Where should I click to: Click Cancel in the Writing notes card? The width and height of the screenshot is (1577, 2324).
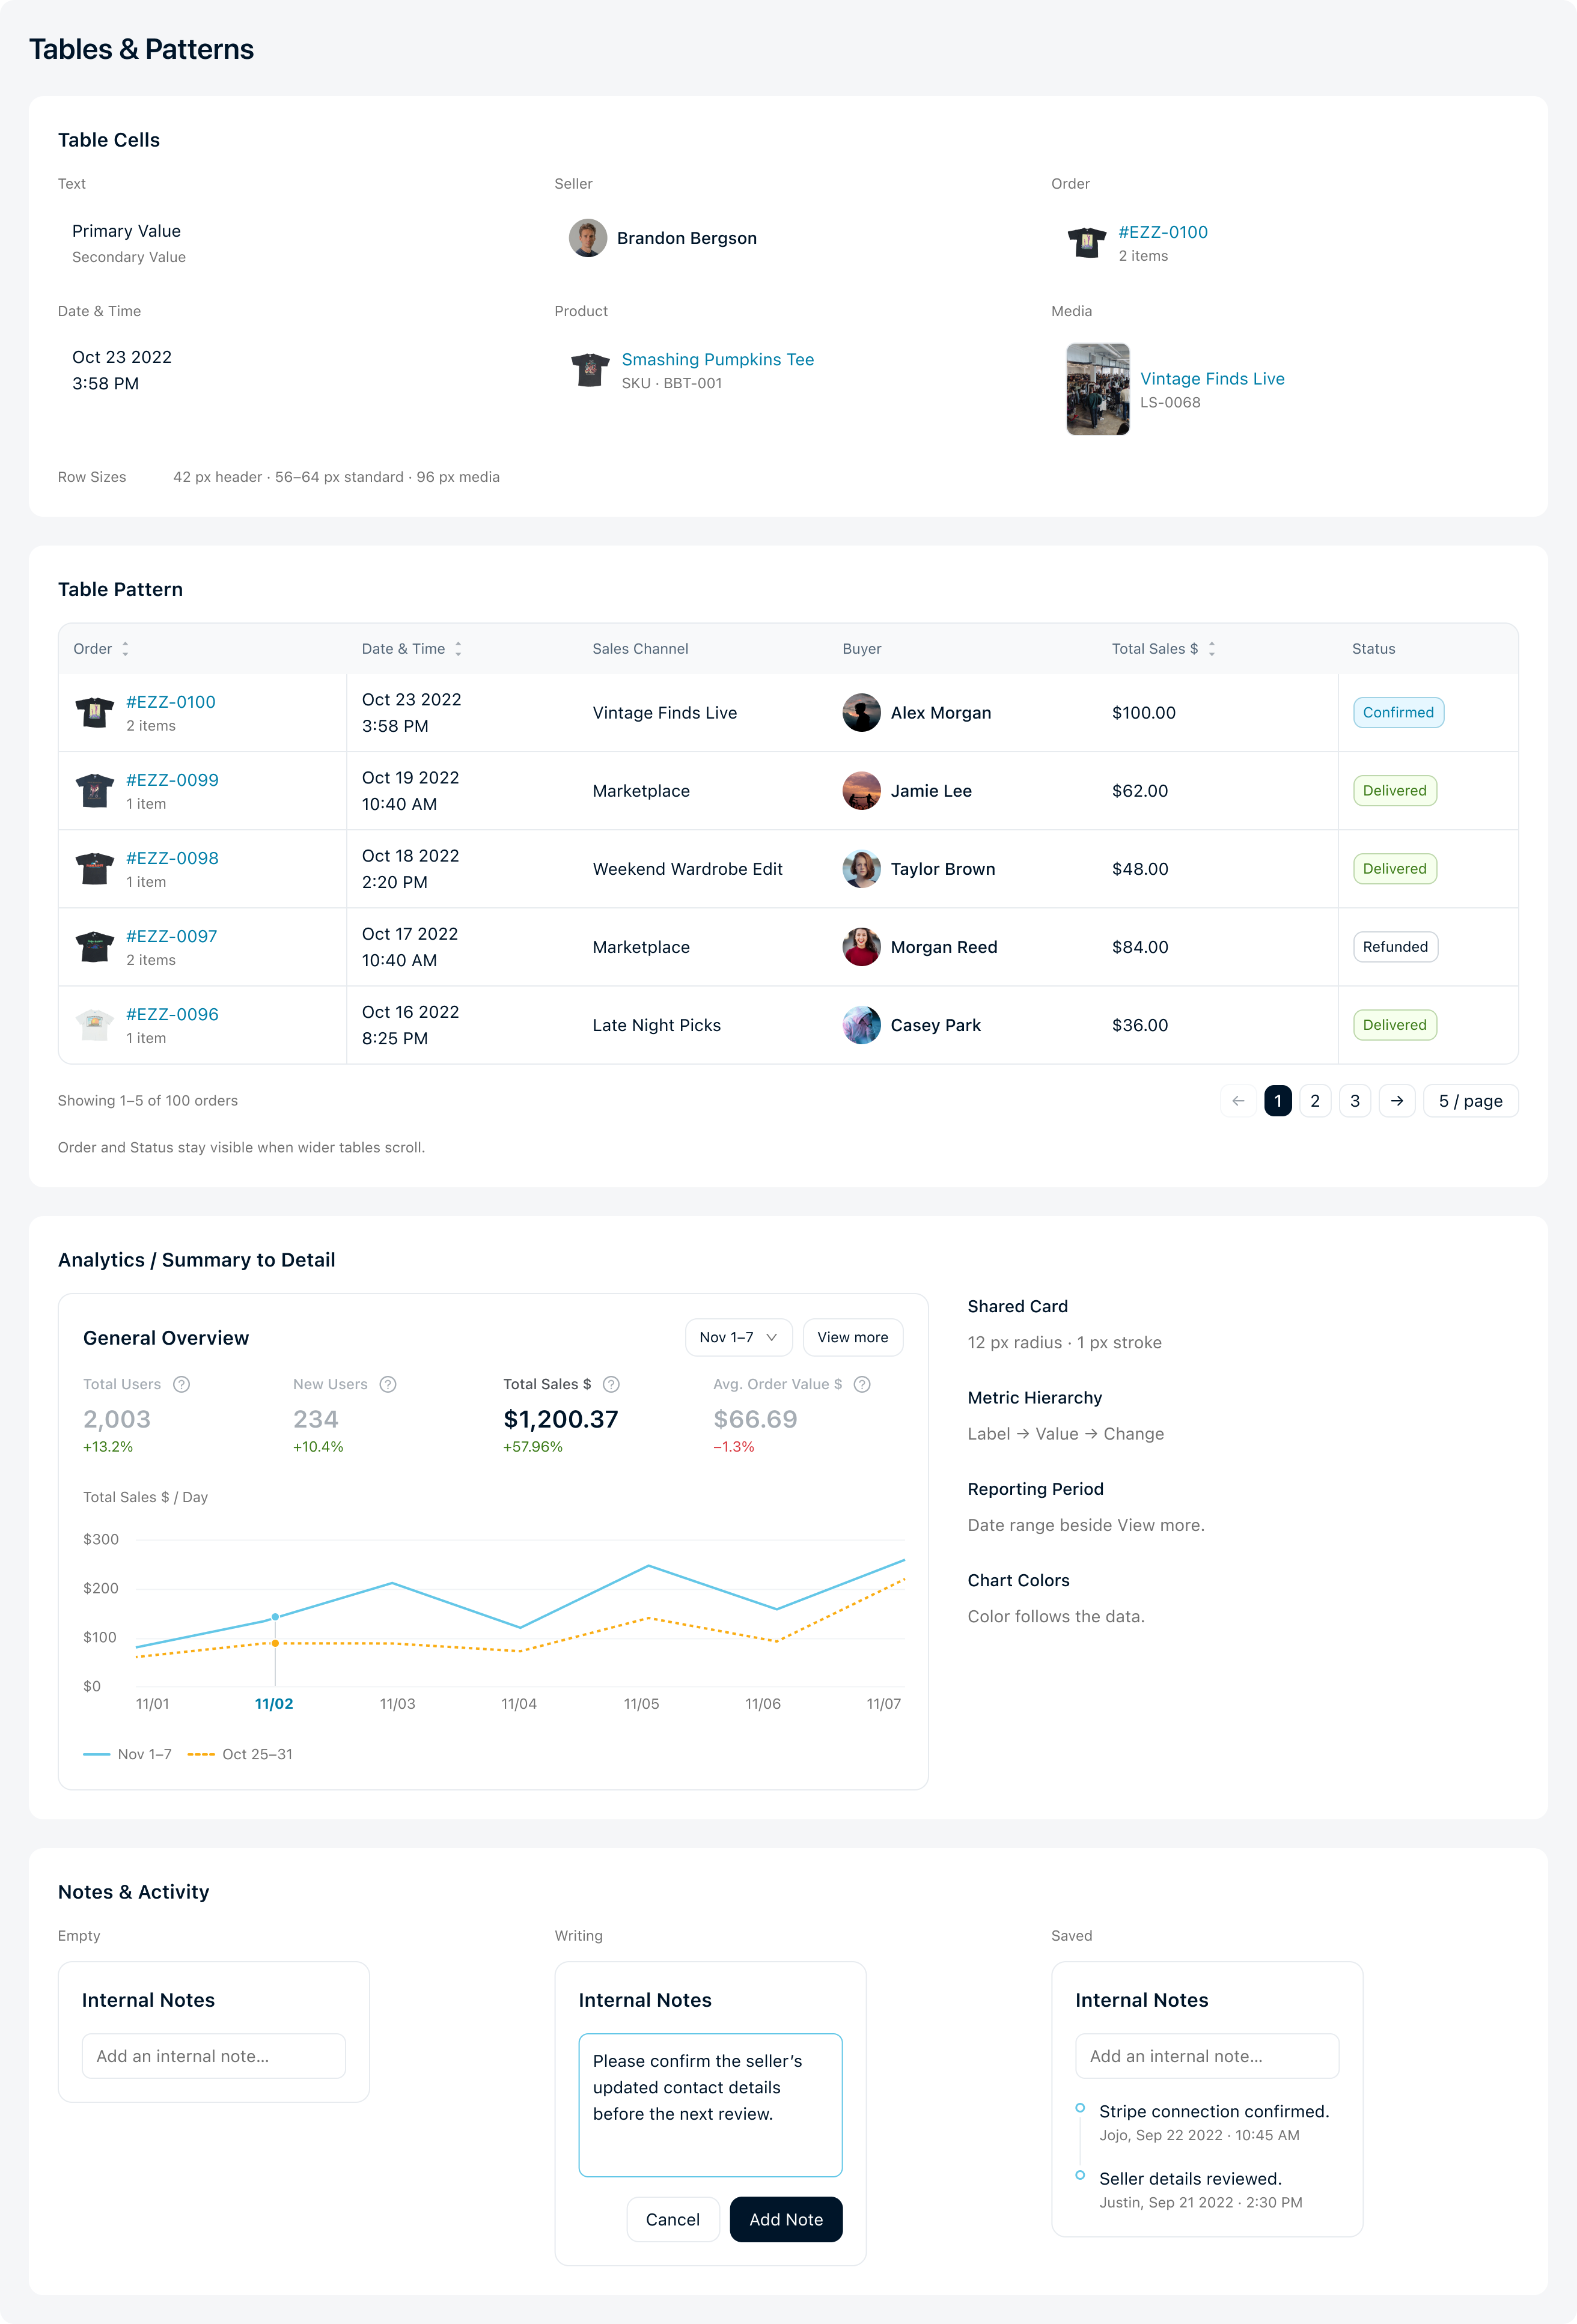[673, 2219]
